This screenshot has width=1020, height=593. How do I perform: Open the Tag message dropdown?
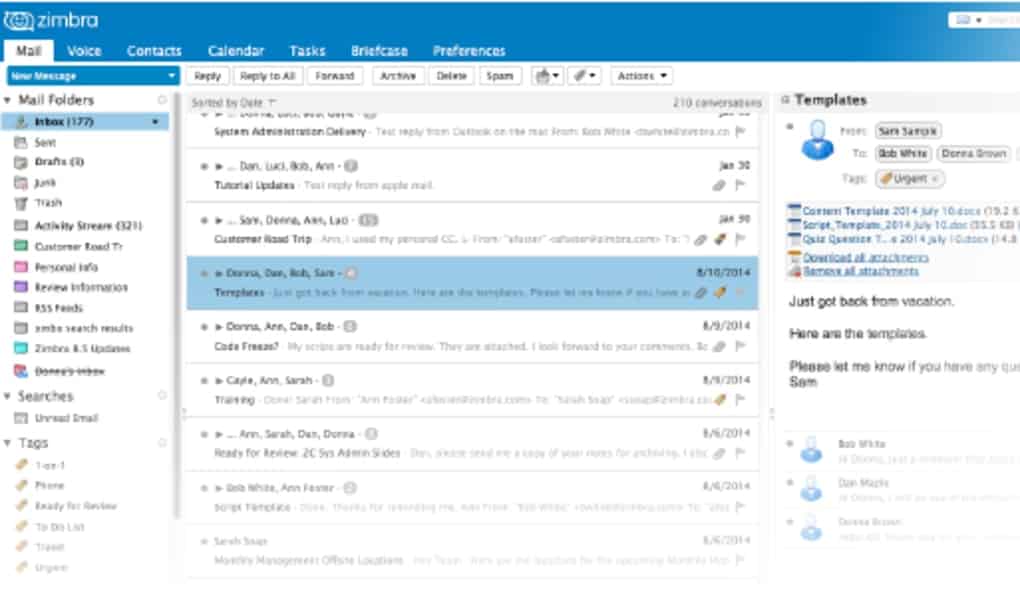tap(584, 76)
